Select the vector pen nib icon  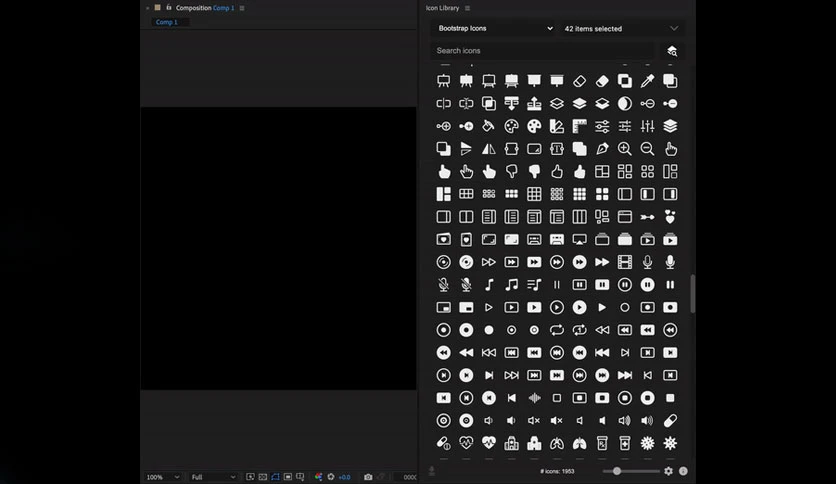602,149
